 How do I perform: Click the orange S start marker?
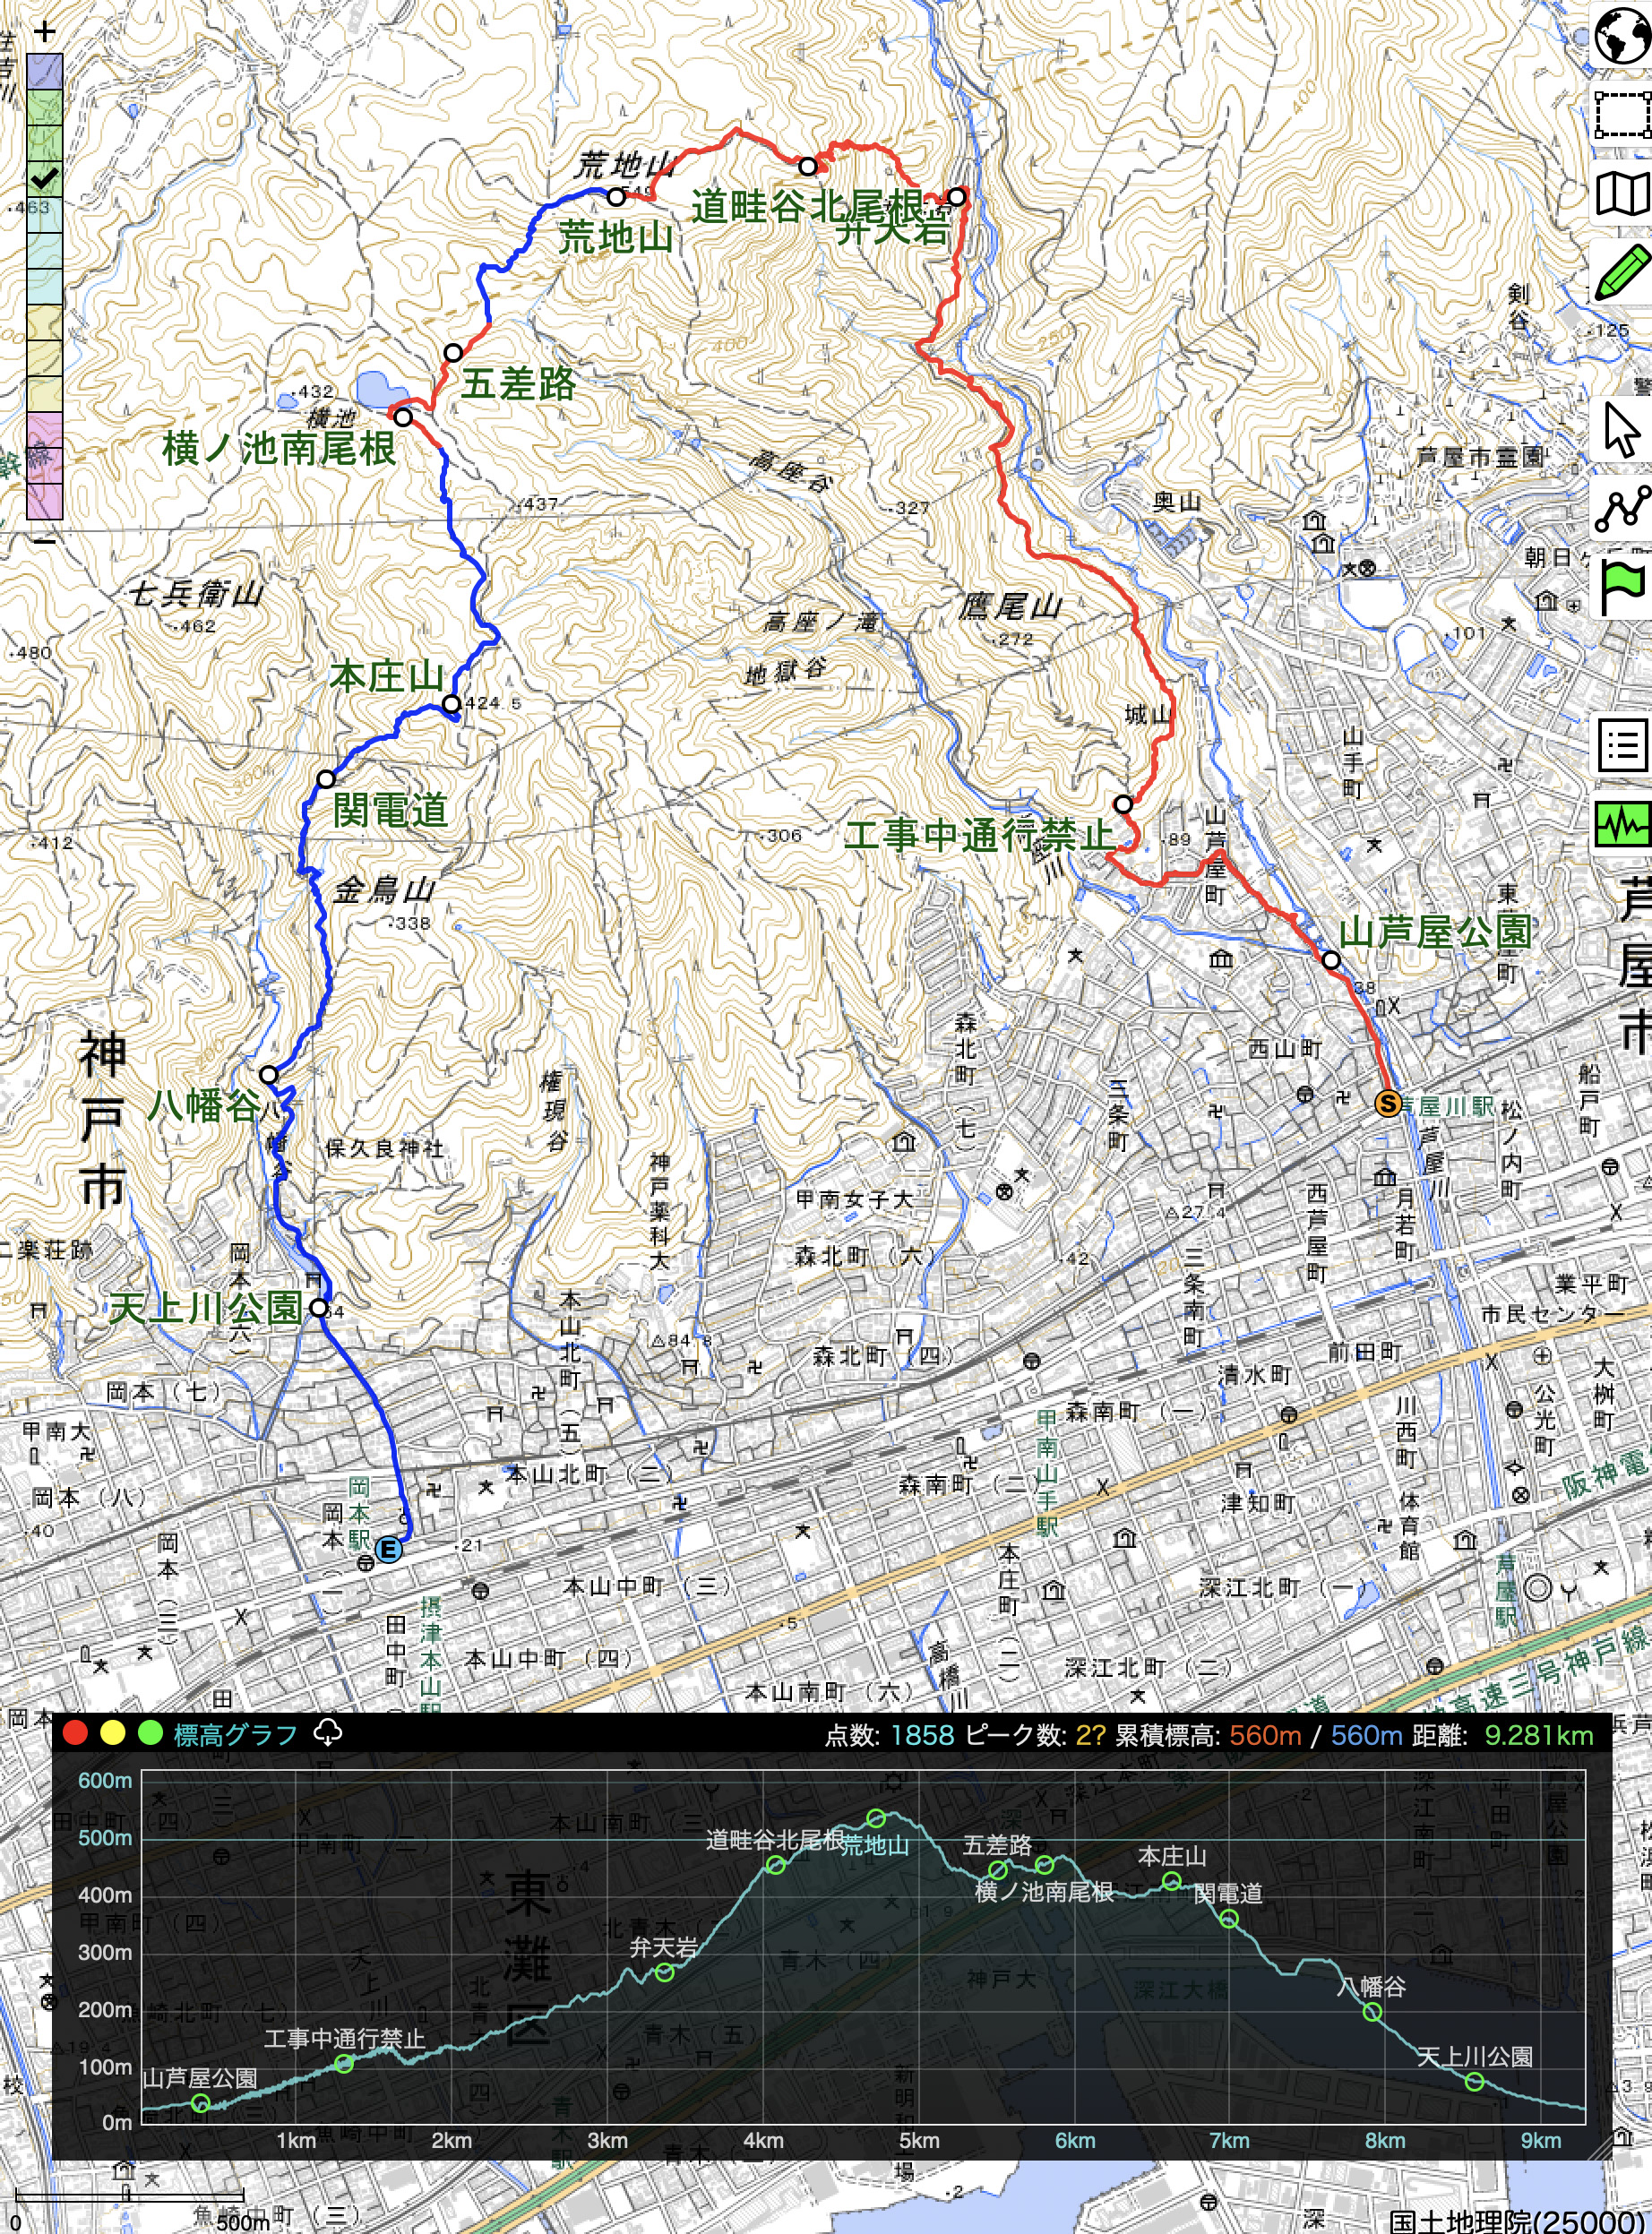click(x=1387, y=1103)
